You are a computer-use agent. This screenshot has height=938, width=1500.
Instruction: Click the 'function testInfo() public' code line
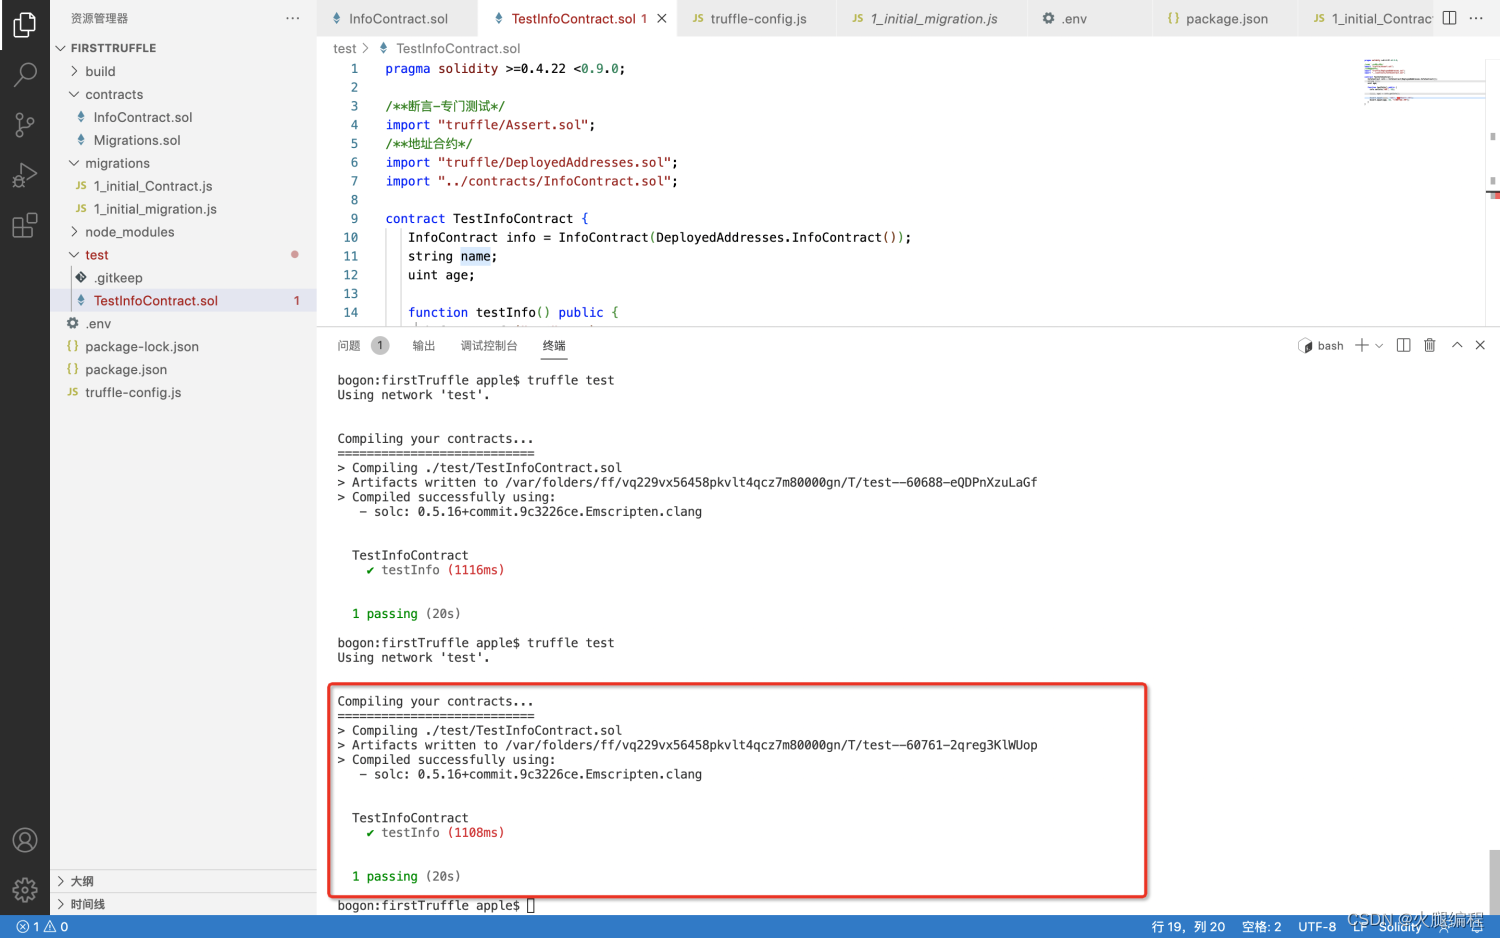tap(513, 312)
